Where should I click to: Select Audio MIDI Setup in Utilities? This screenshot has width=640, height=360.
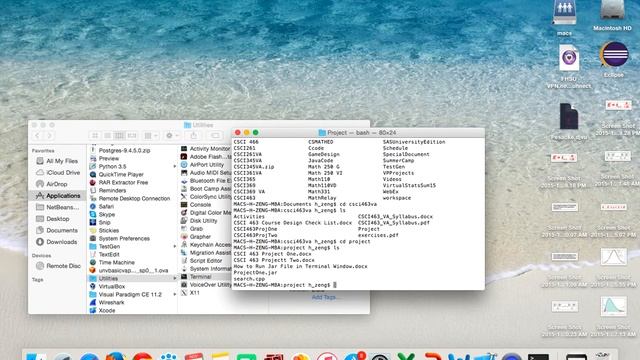click(x=210, y=173)
